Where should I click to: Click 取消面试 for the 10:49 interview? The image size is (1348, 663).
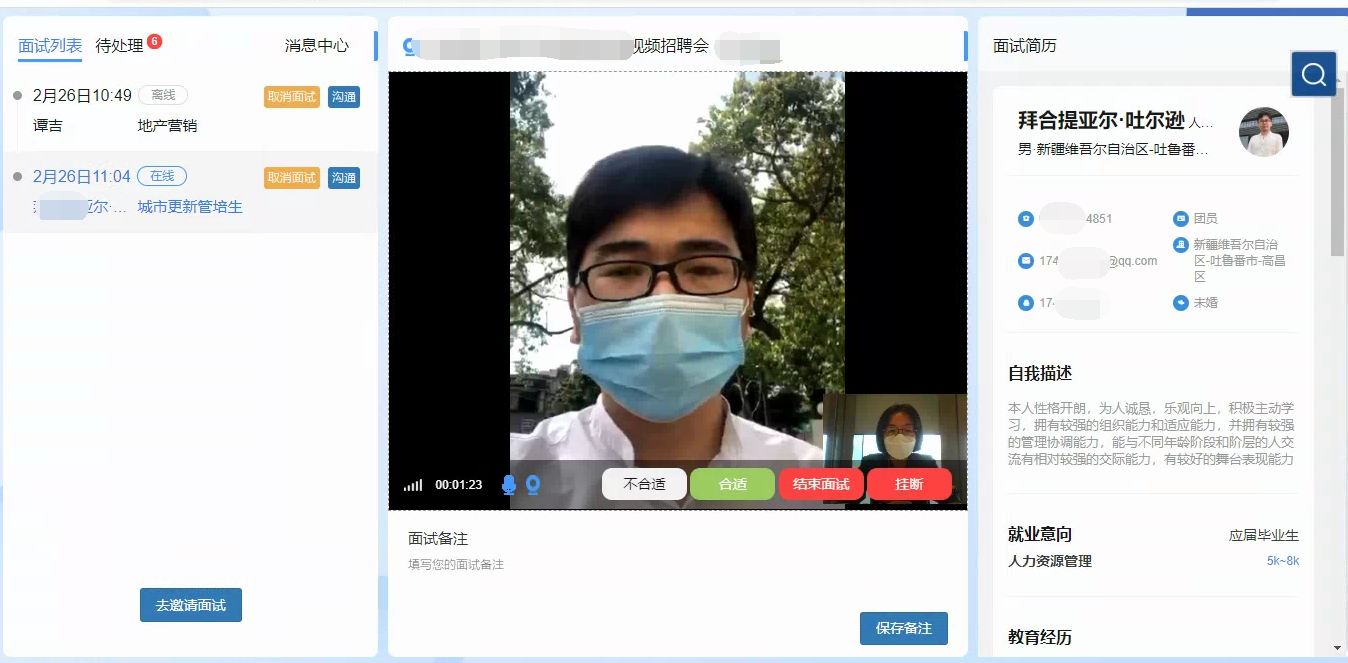[291, 97]
